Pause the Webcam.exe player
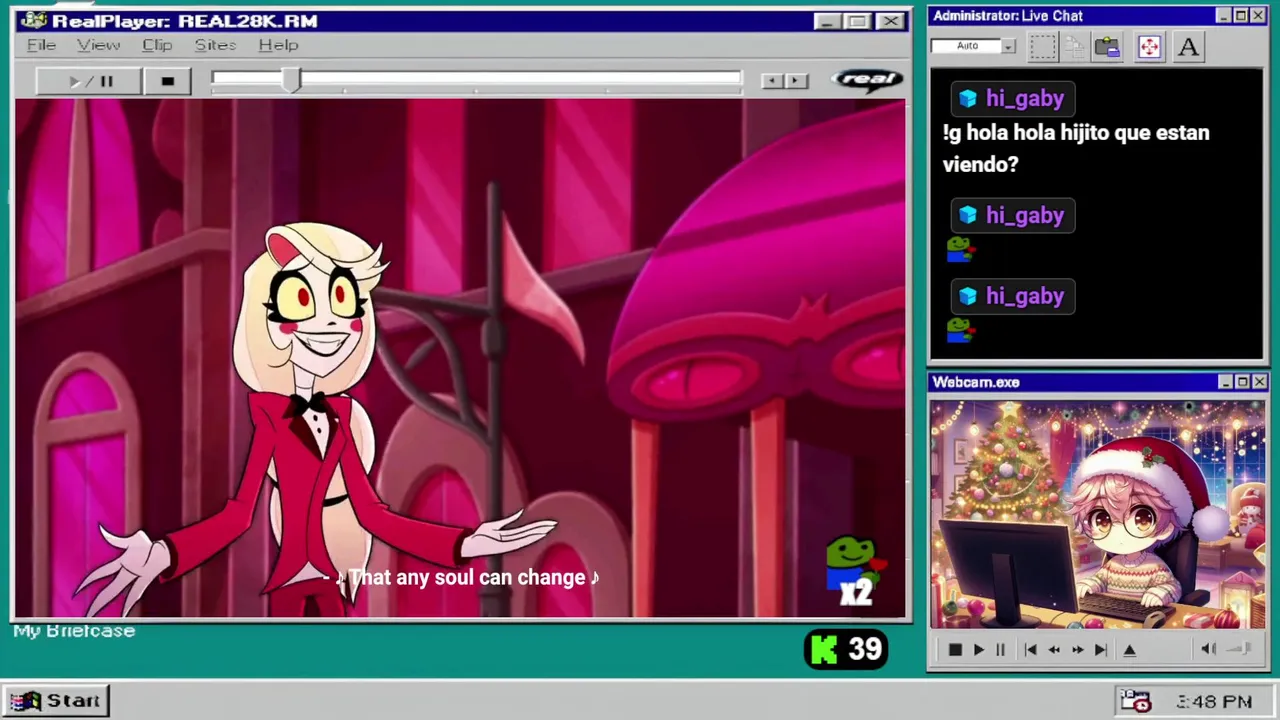Image resolution: width=1280 pixels, height=720 pixels. 1000,650
